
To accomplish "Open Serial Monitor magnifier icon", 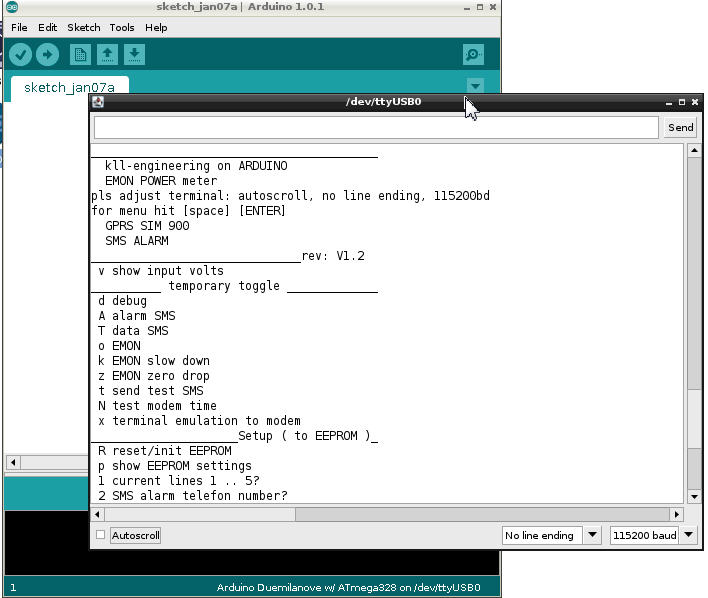I will point(473,54).
